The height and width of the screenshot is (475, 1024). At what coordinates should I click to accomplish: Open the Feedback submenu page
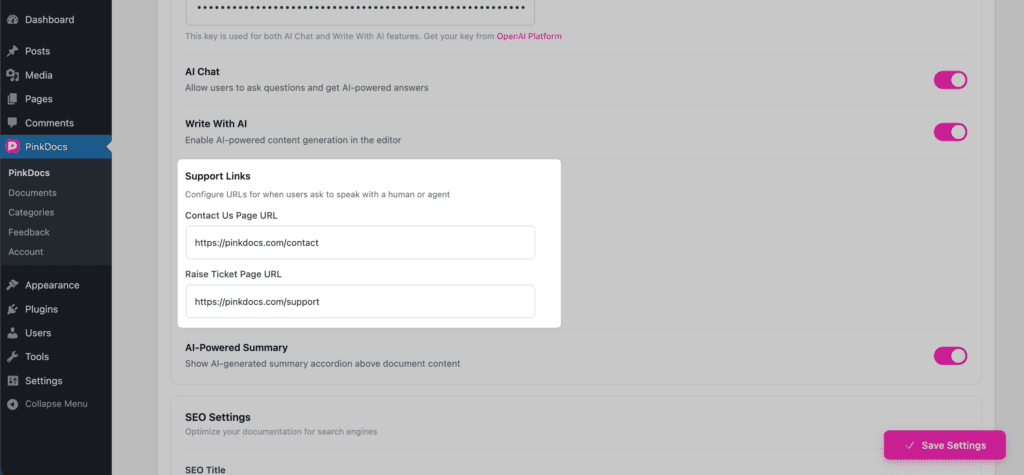coord(28,232)
